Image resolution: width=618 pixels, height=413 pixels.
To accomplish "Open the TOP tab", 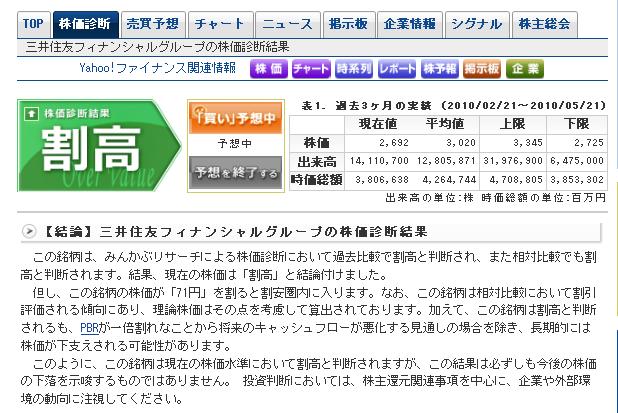I will click(34, 24).
